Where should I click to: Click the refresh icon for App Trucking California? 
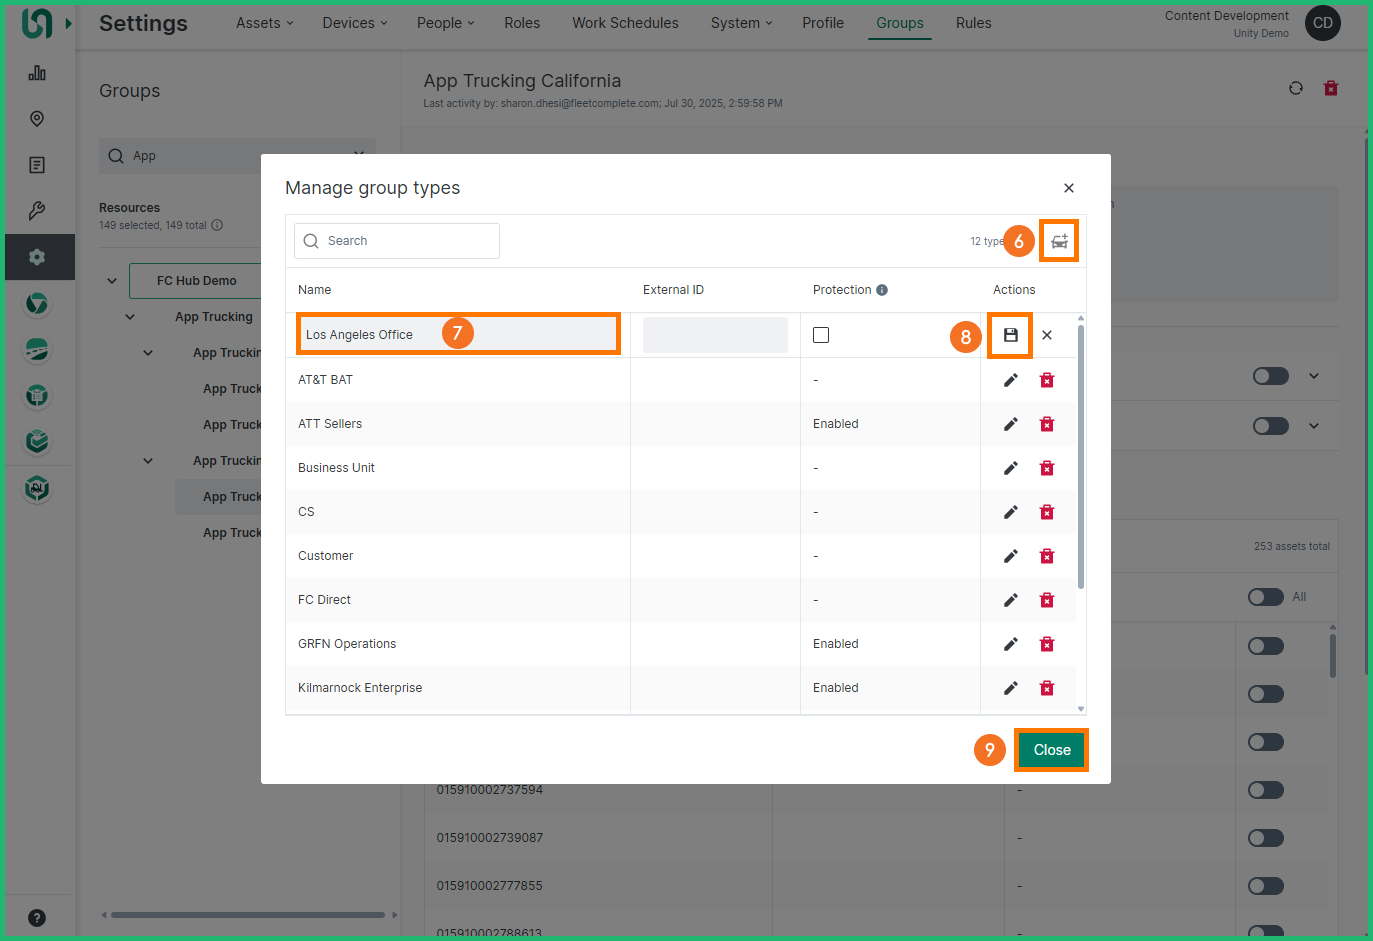pos(1296,88)
